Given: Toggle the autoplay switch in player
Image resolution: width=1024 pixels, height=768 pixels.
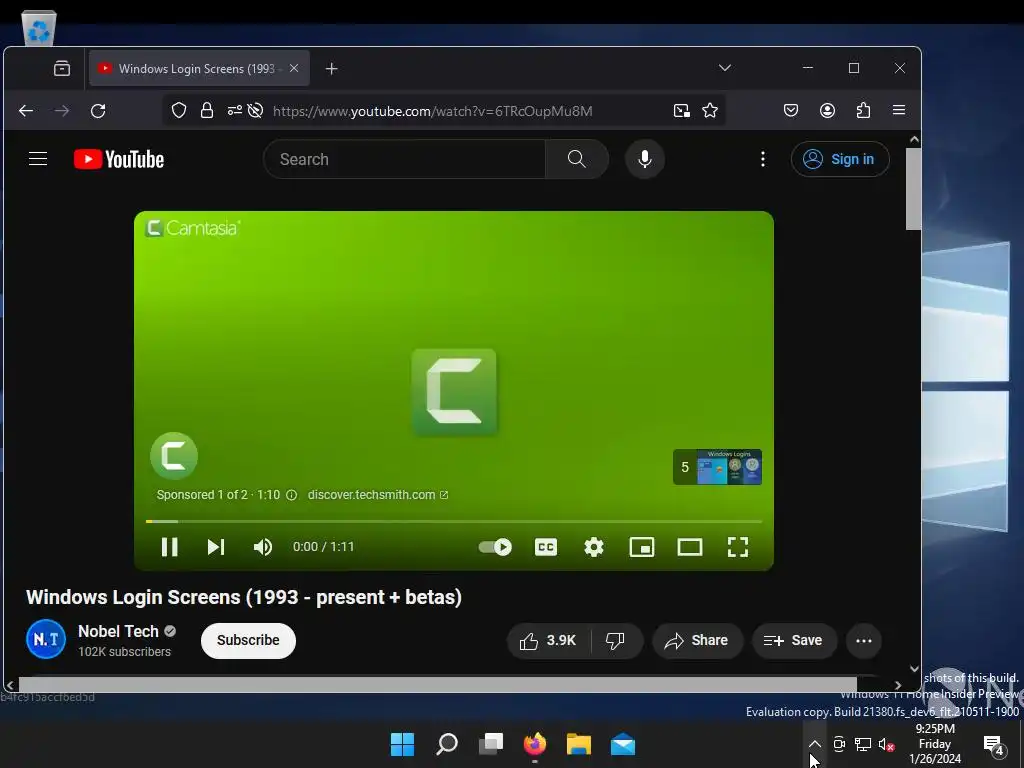Looking at the screenshot, I should [x=495, y=547].
